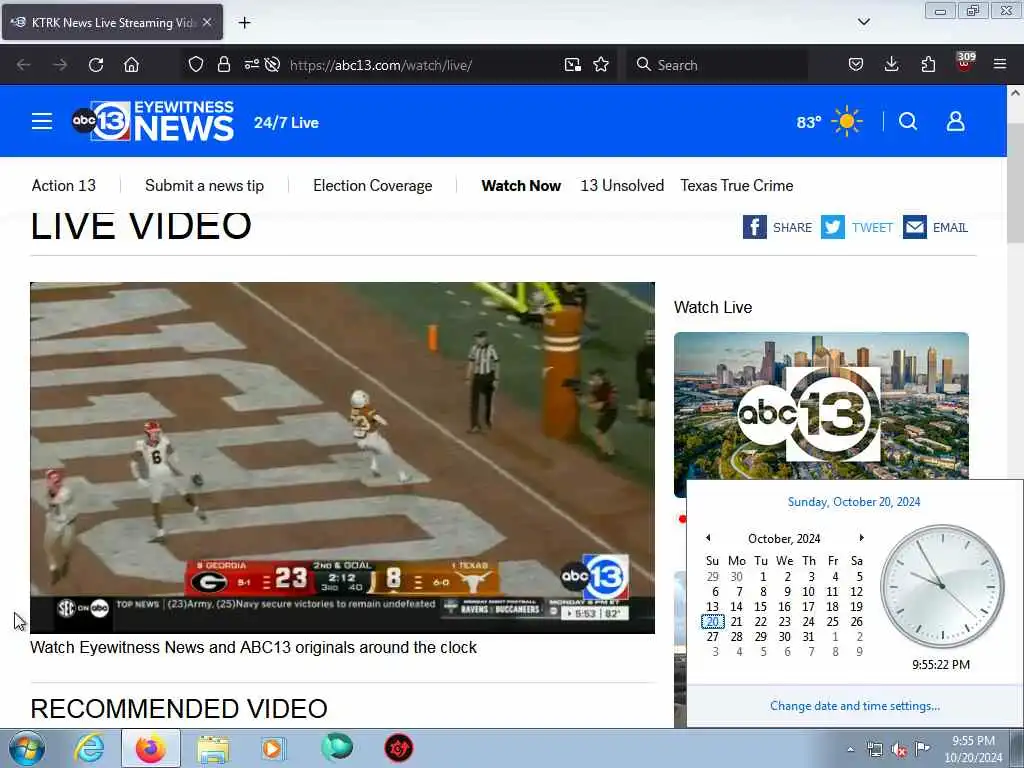Click the browser forward arrow
The image size is (1024, 768).
(60, 65)
